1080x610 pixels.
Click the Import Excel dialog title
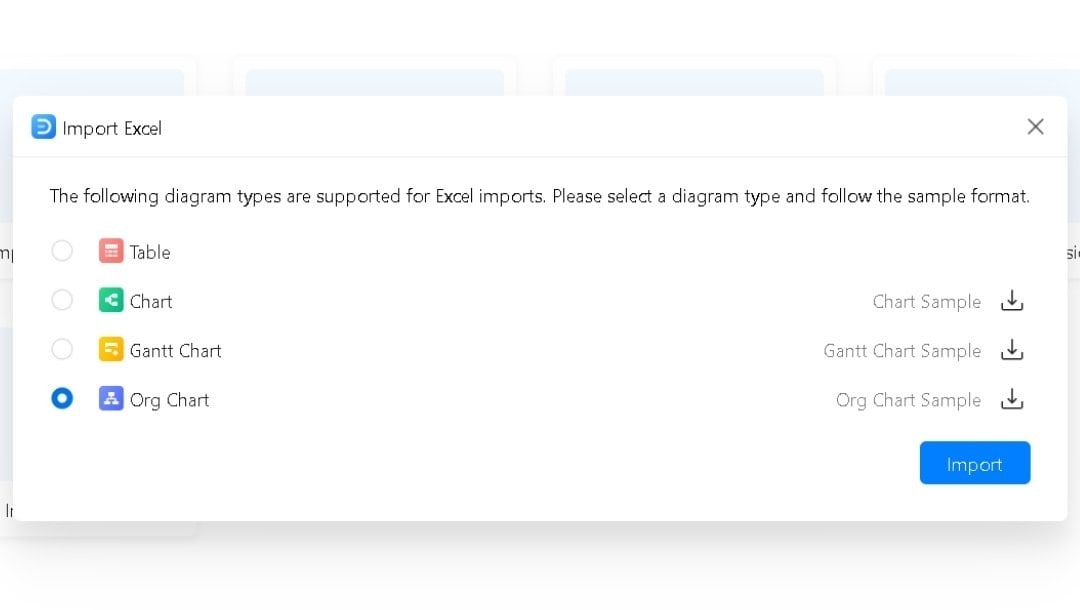pyautogui.click(x=110, y=128)
